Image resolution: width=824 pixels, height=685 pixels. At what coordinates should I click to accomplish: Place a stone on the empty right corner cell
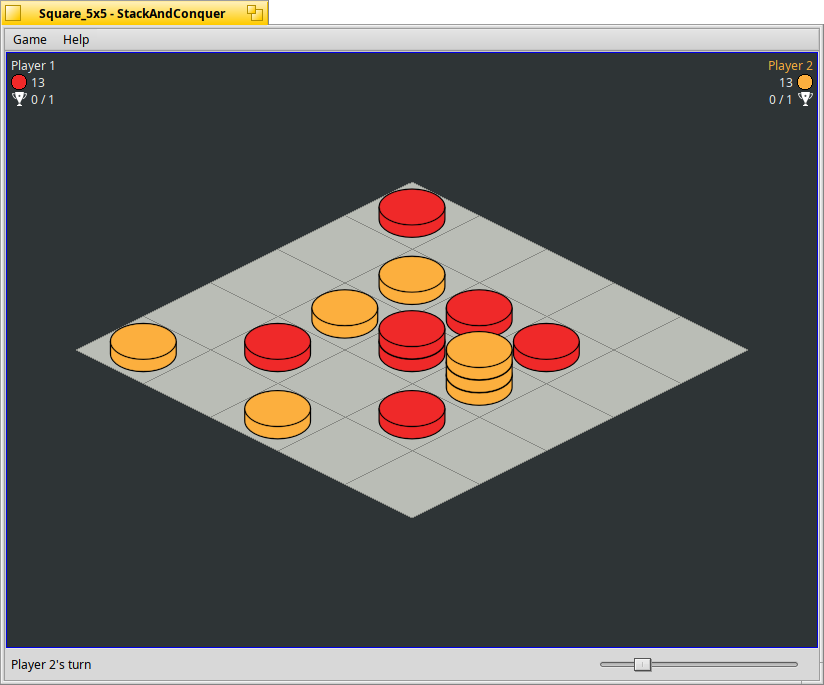681,350
